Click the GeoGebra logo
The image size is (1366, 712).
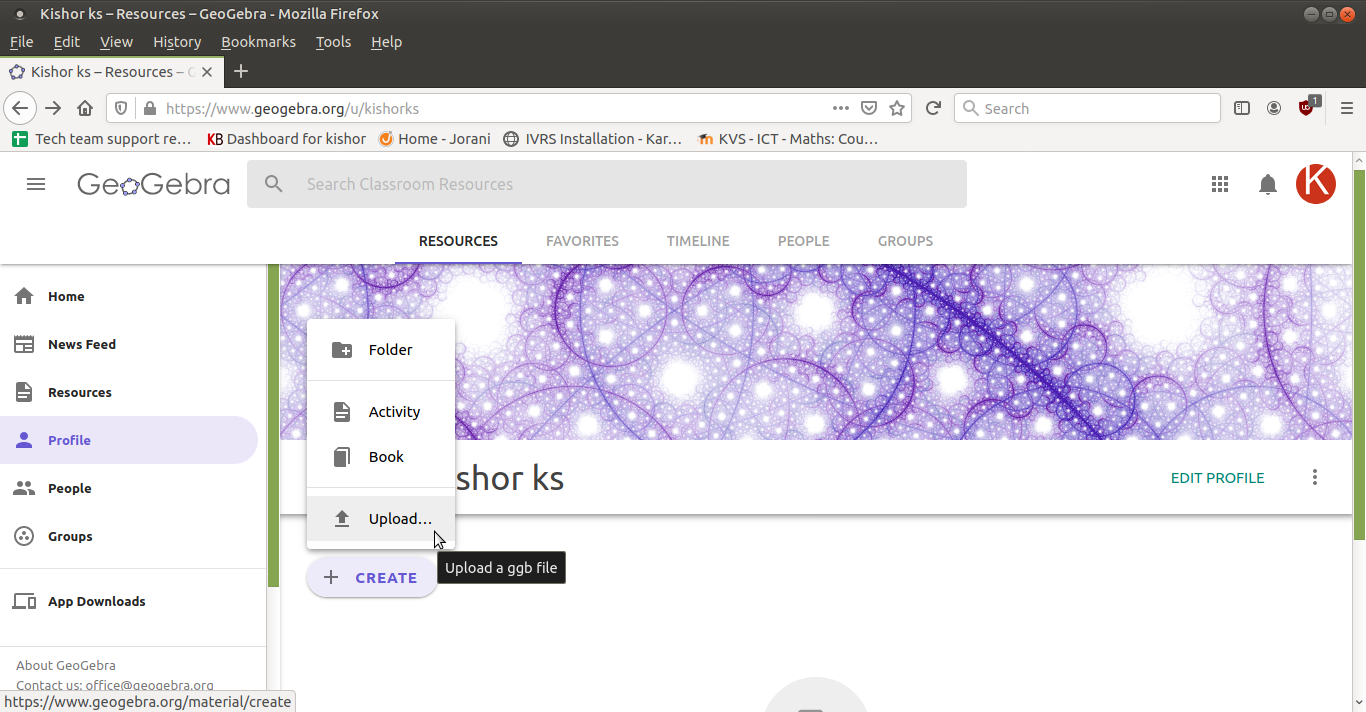tap(153, 184)
